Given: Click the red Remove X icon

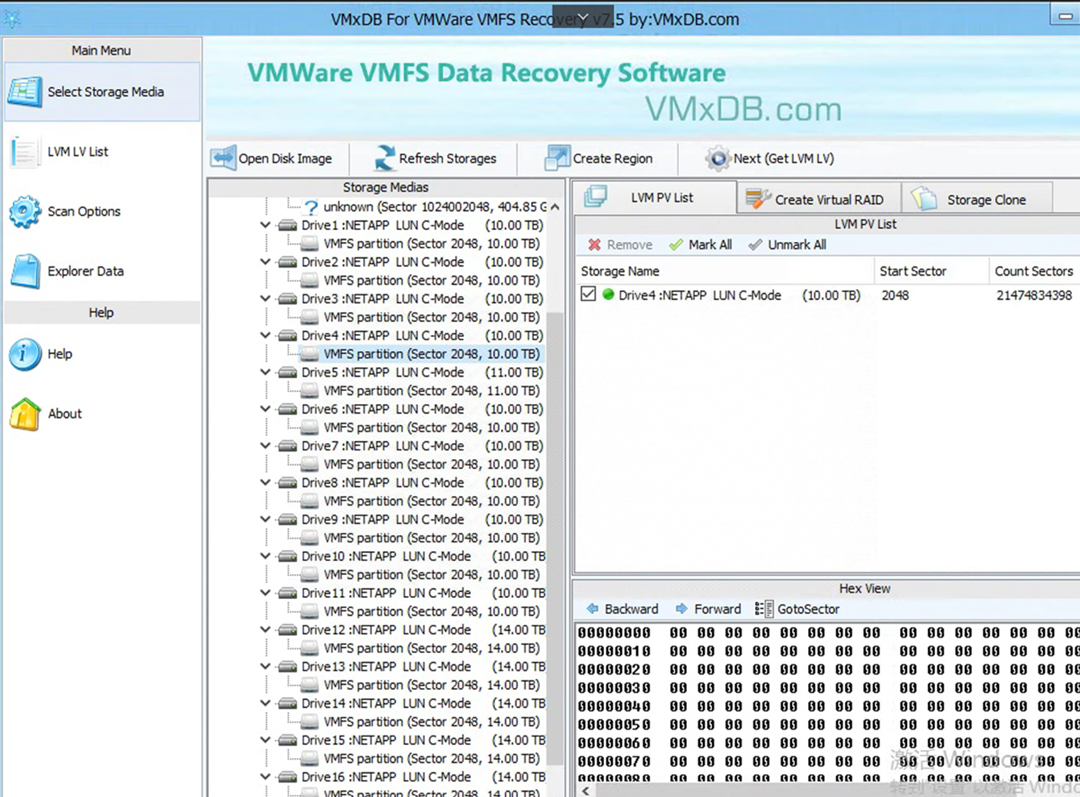Looking at the screenshot, I should pyautogui.click(x=594, y=245).
